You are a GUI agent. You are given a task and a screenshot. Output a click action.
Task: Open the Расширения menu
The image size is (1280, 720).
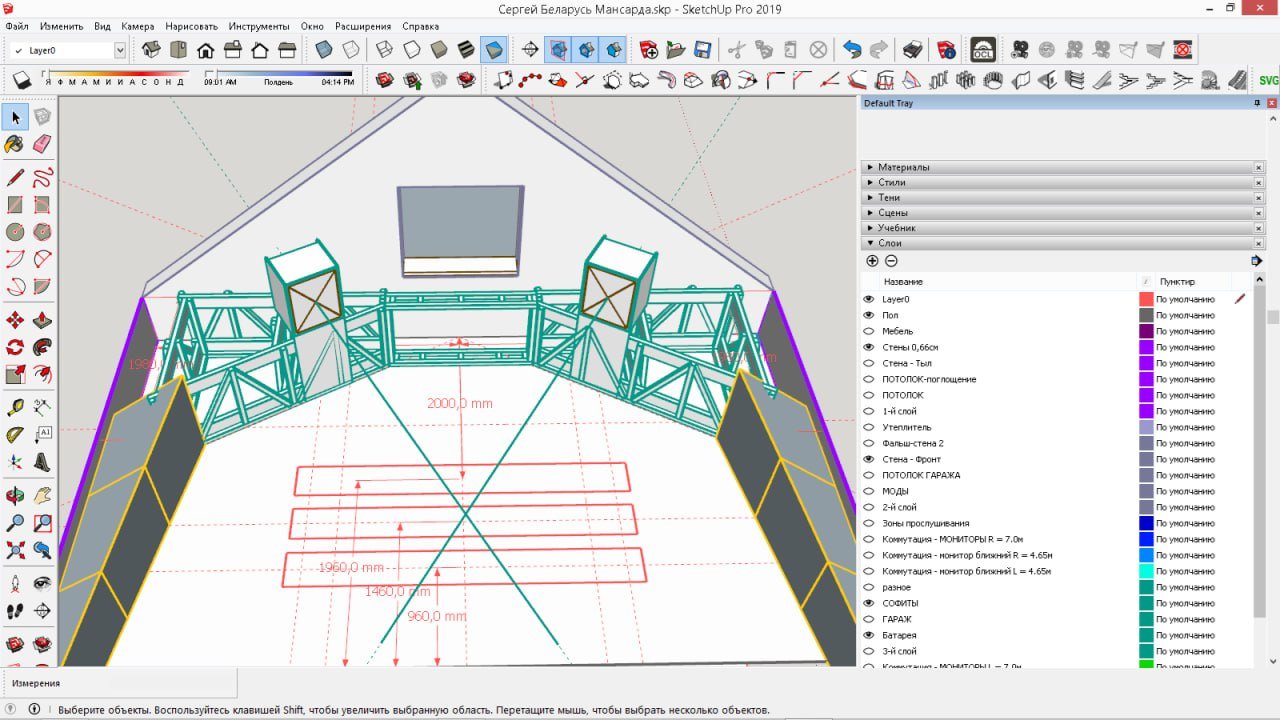pos(363,26)
